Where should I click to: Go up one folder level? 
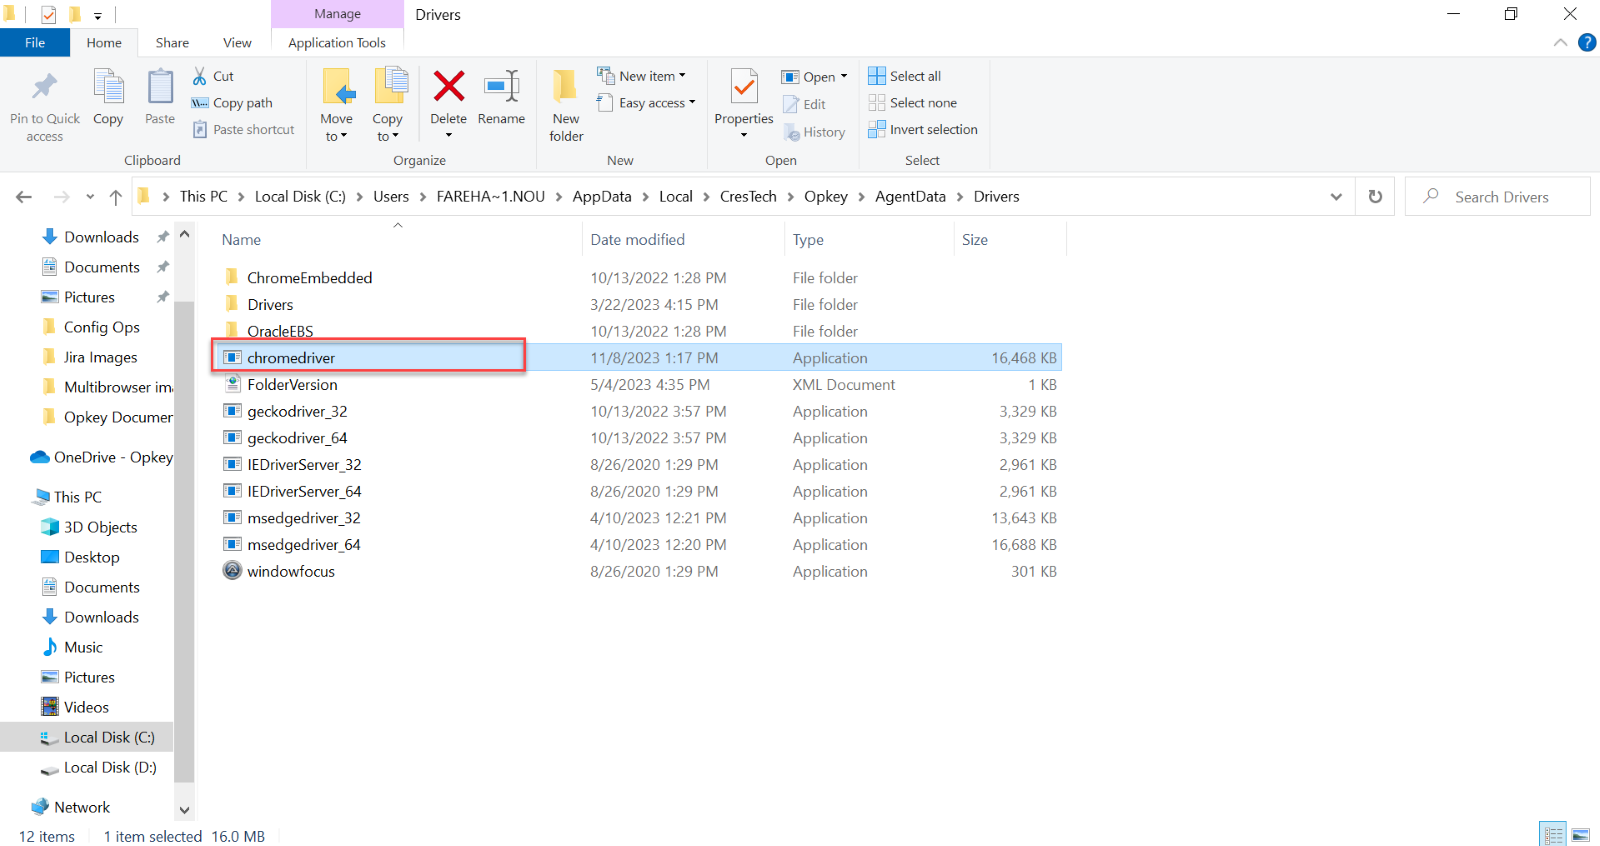click(116, 197)
